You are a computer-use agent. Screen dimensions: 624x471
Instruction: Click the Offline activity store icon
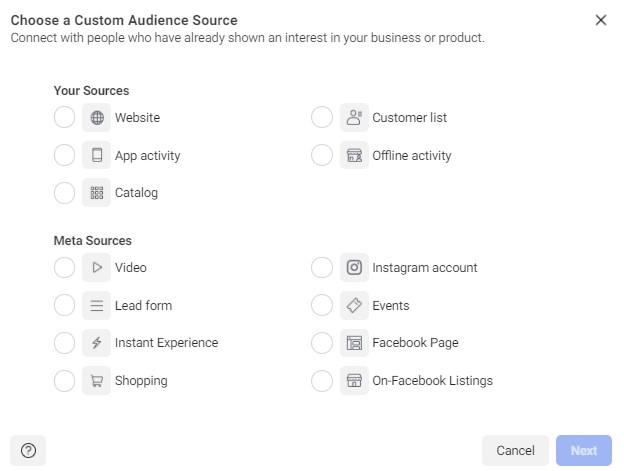coord(354,156)
